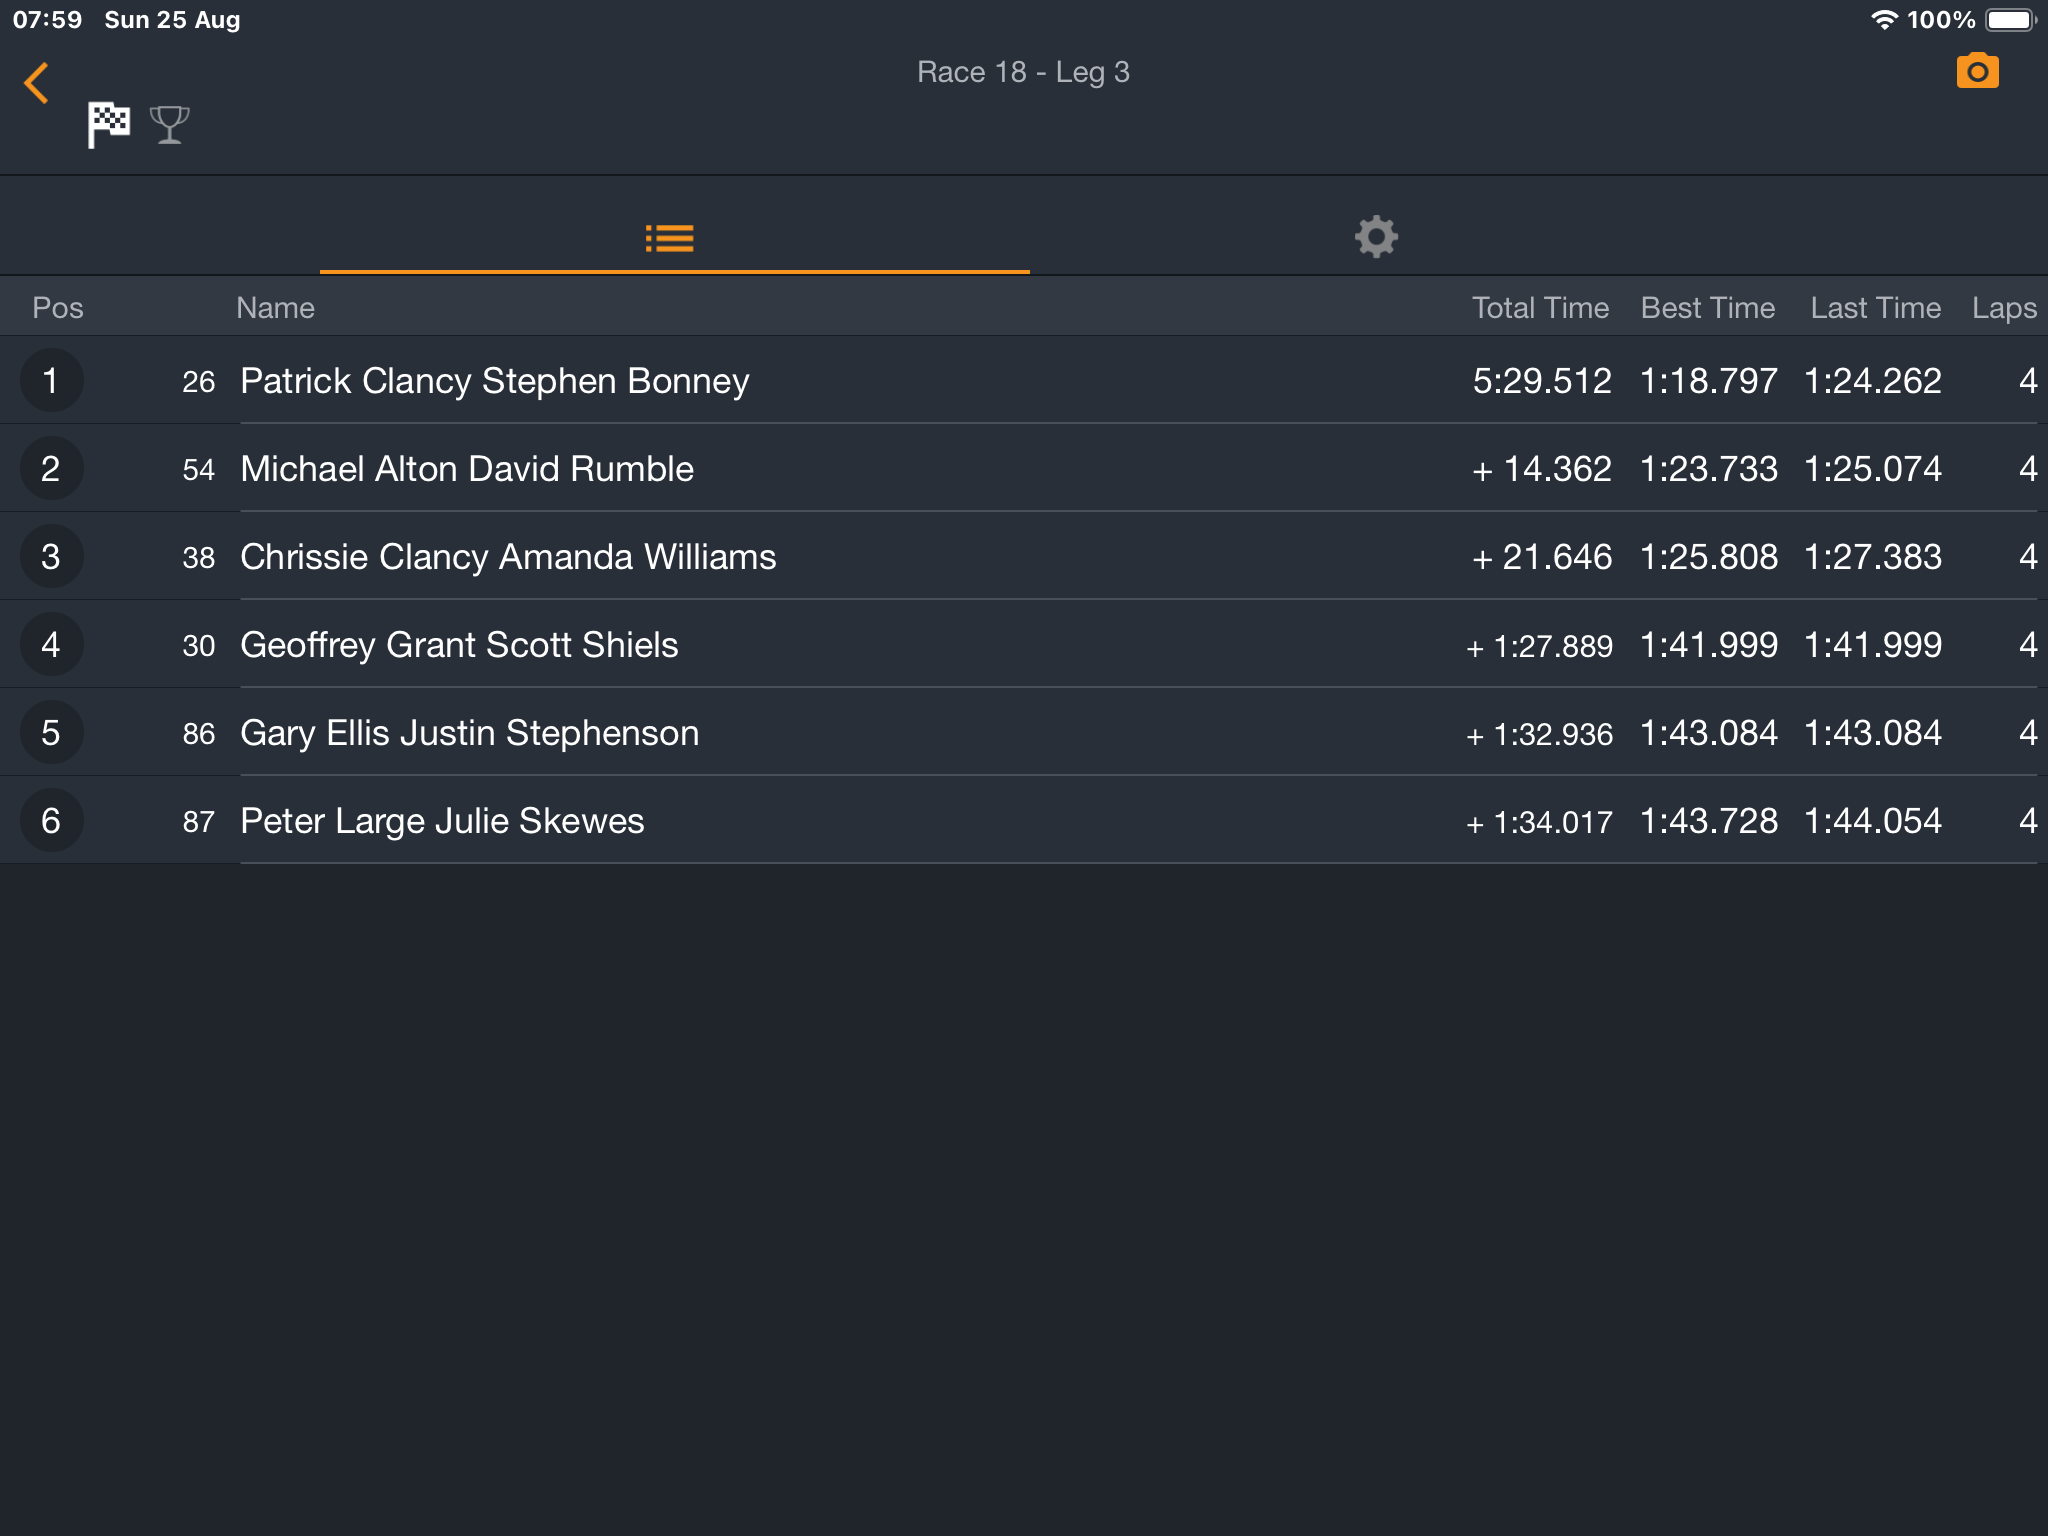Click the Total Time column header
Image resolution: width=2048 pixels, height=1536 pixels.
click(1540, 308)
